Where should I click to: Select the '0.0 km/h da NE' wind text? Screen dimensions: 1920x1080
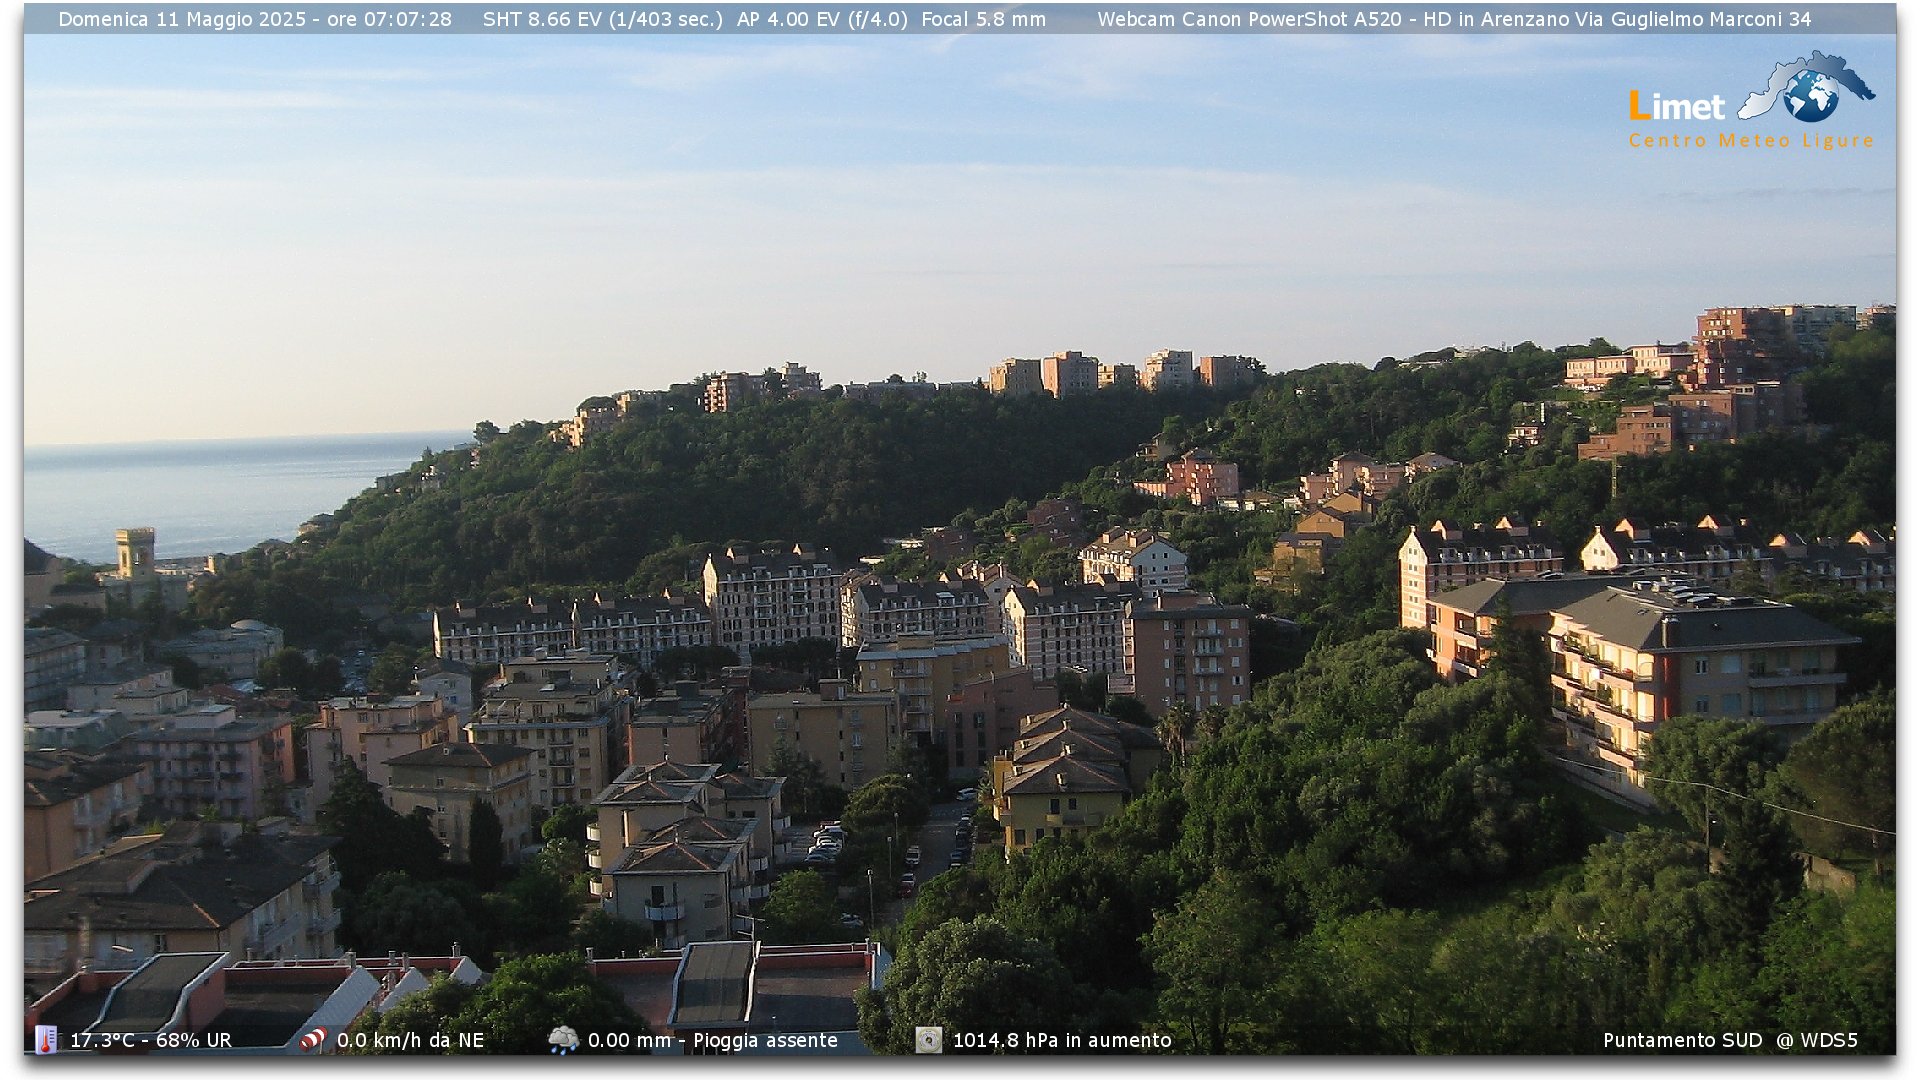pyautogui.click(x=410, y=1040)
